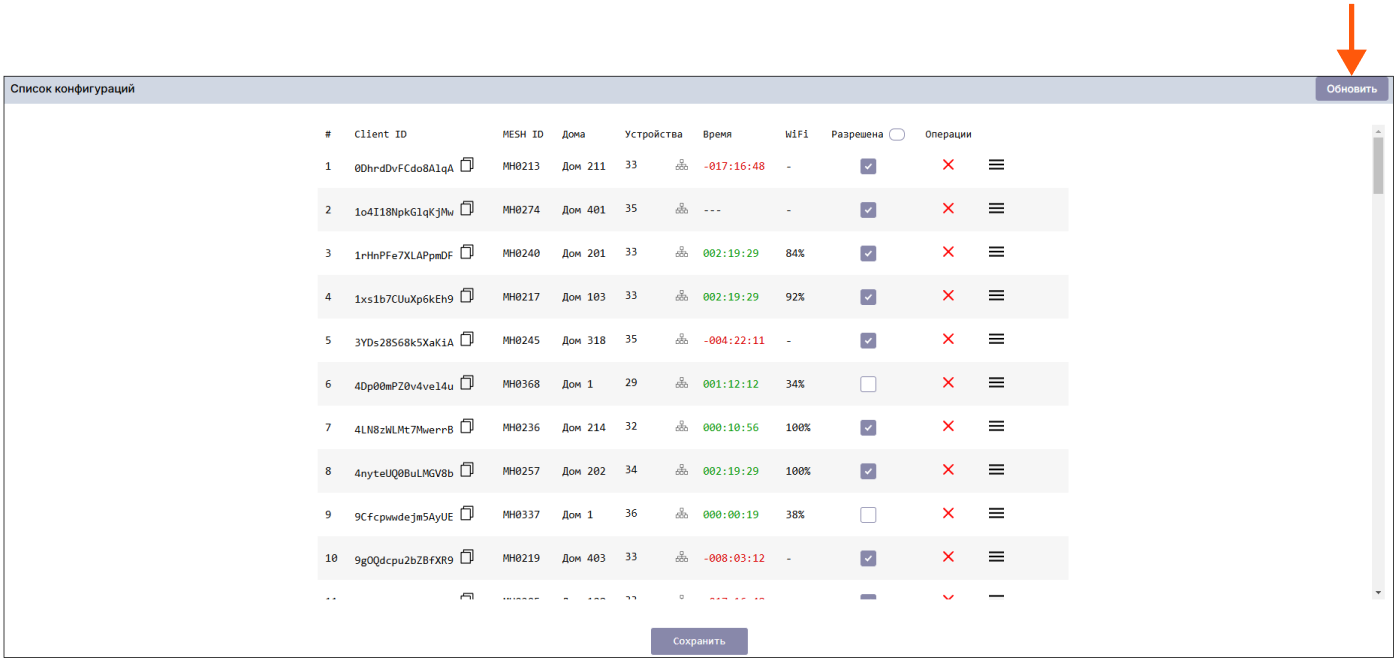The image size is (1400, 663).
Task: Open devices network icon for MH0274
Action: point(682,209)
